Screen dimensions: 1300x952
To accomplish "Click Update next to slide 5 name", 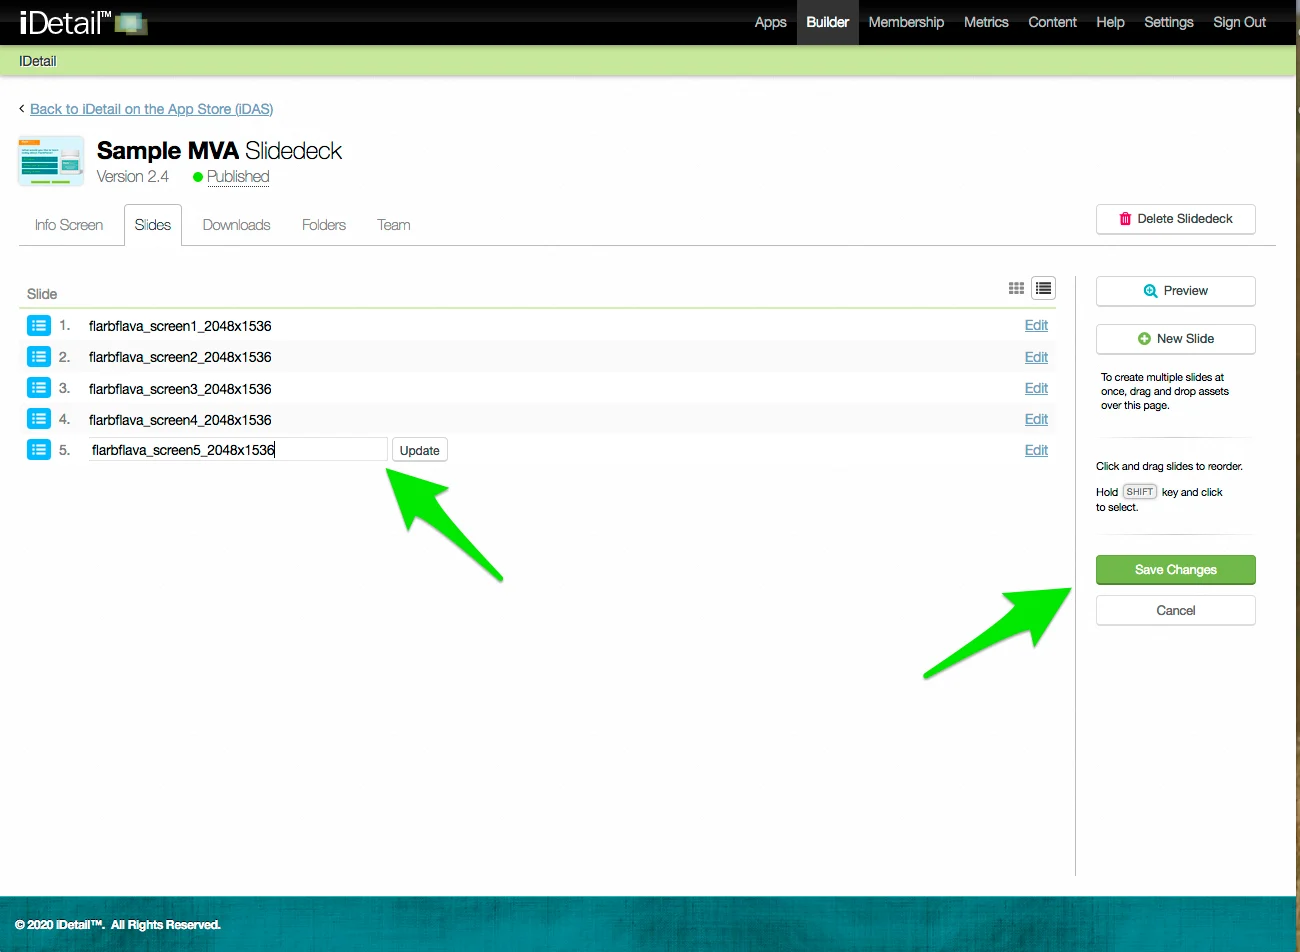I will [420, 450].
